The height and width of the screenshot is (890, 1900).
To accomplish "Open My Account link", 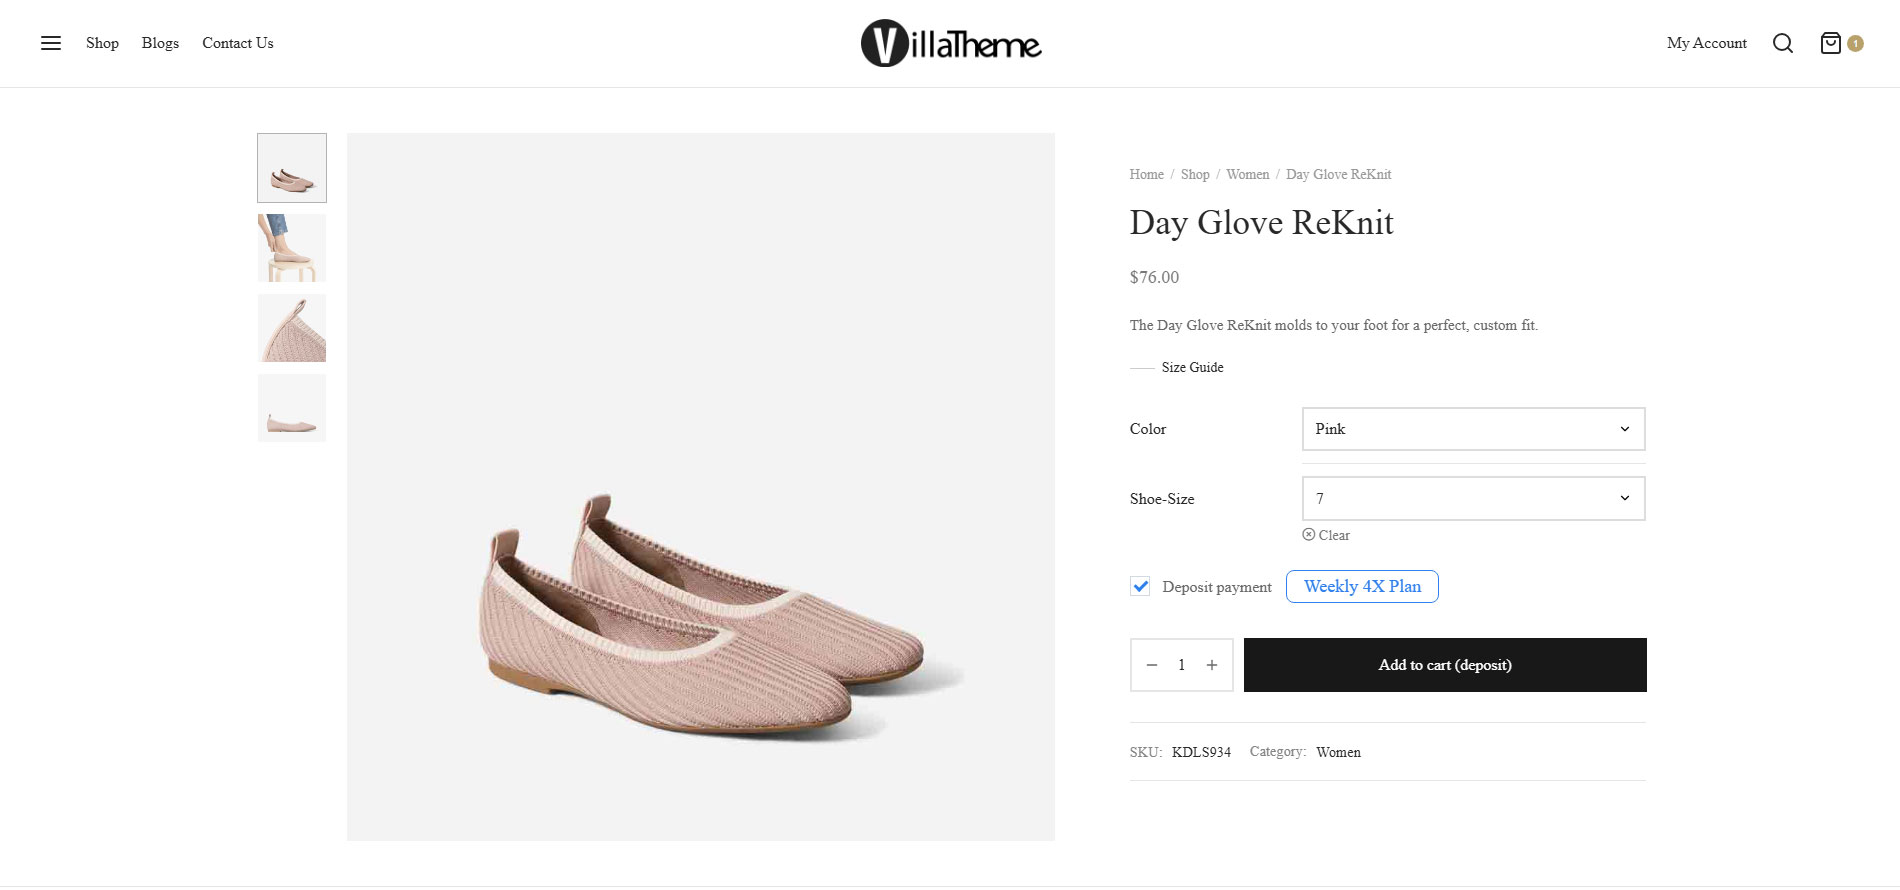I will click(x=1707, y=43).
